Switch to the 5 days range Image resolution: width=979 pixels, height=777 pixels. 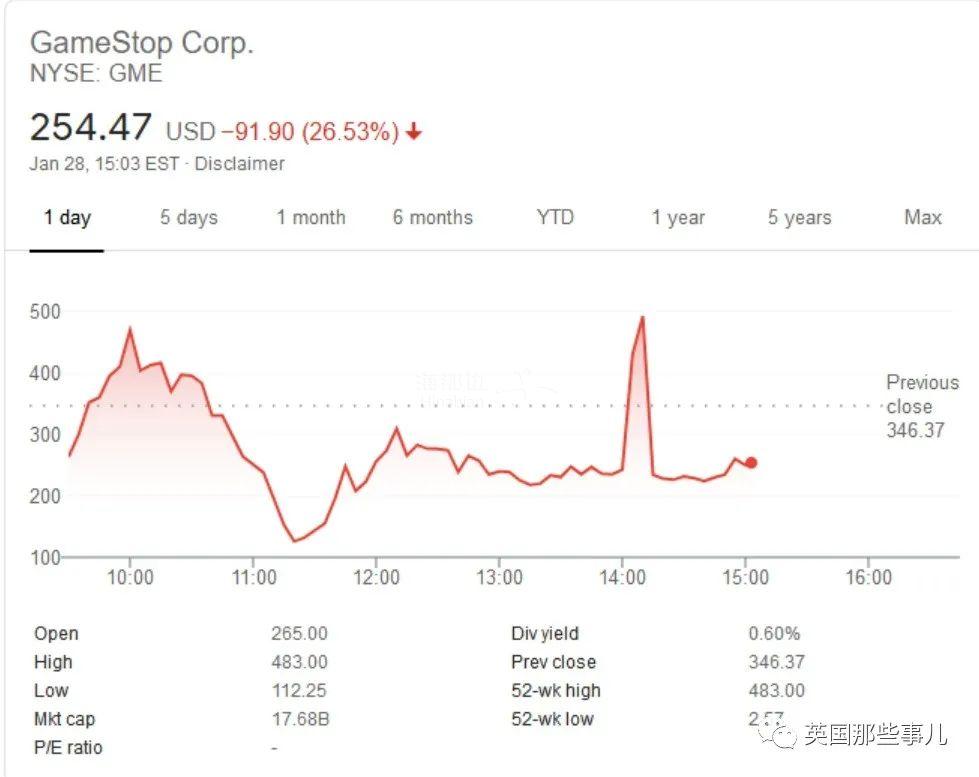pyautogui.click(x=189, y=217)
